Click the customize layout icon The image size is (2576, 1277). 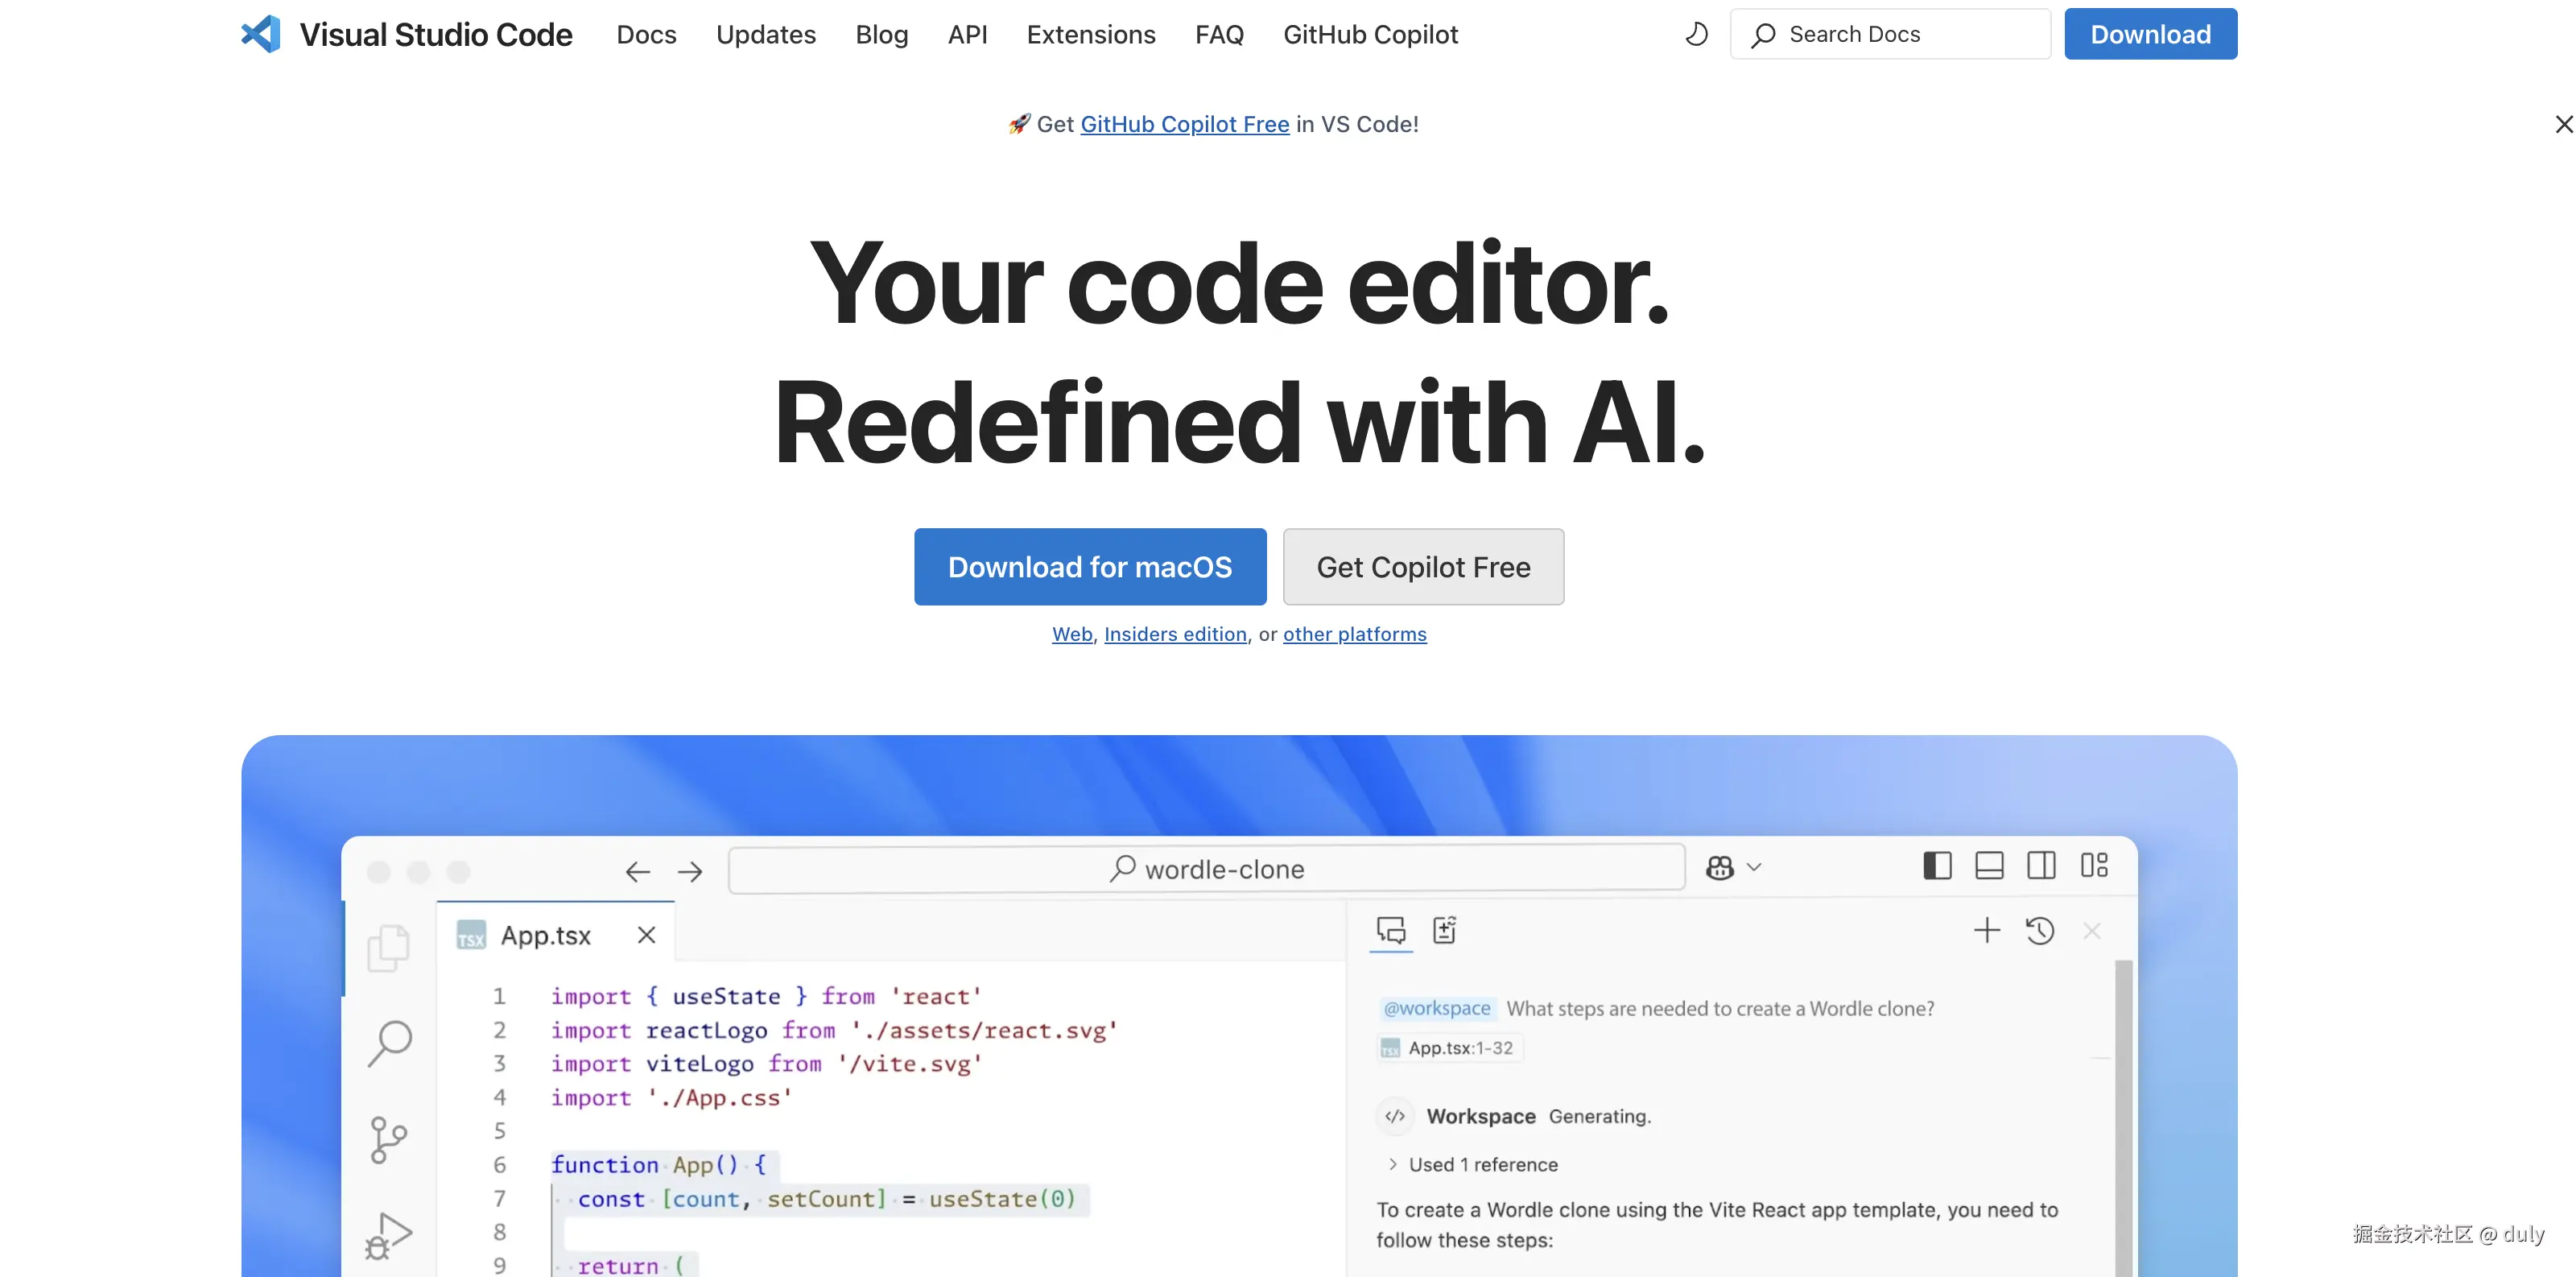point(2094,865)
